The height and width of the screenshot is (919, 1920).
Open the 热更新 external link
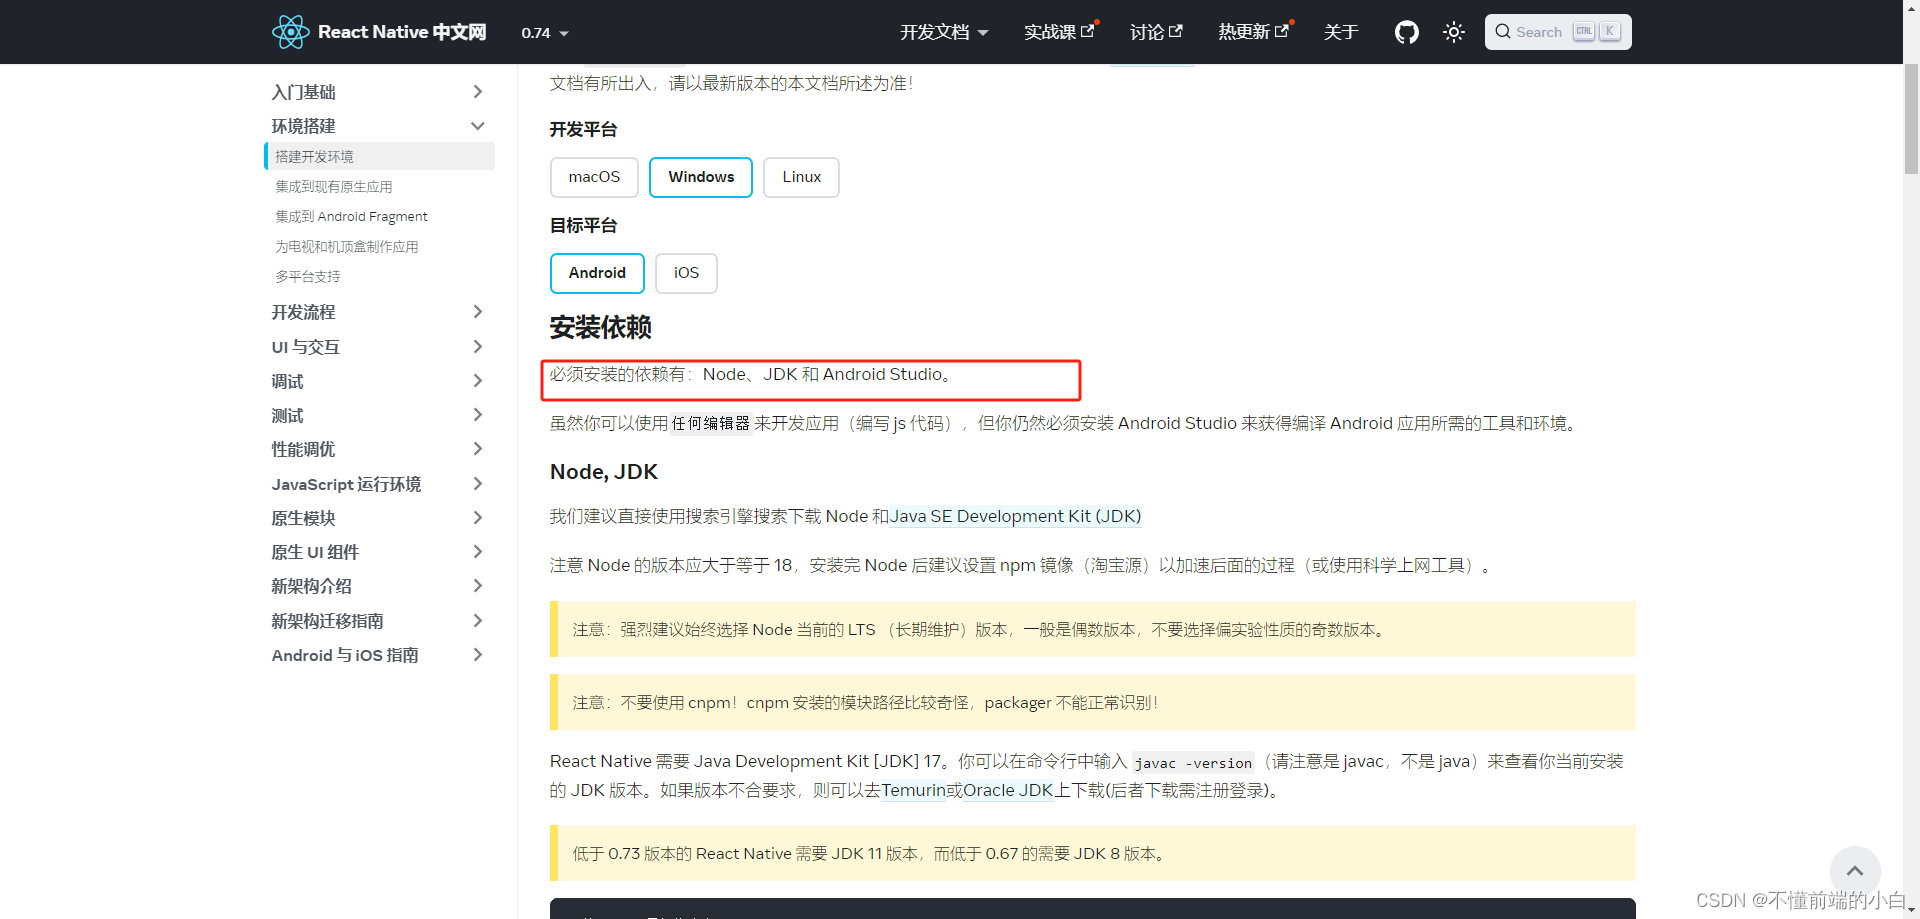click(x=1254, y=32)
